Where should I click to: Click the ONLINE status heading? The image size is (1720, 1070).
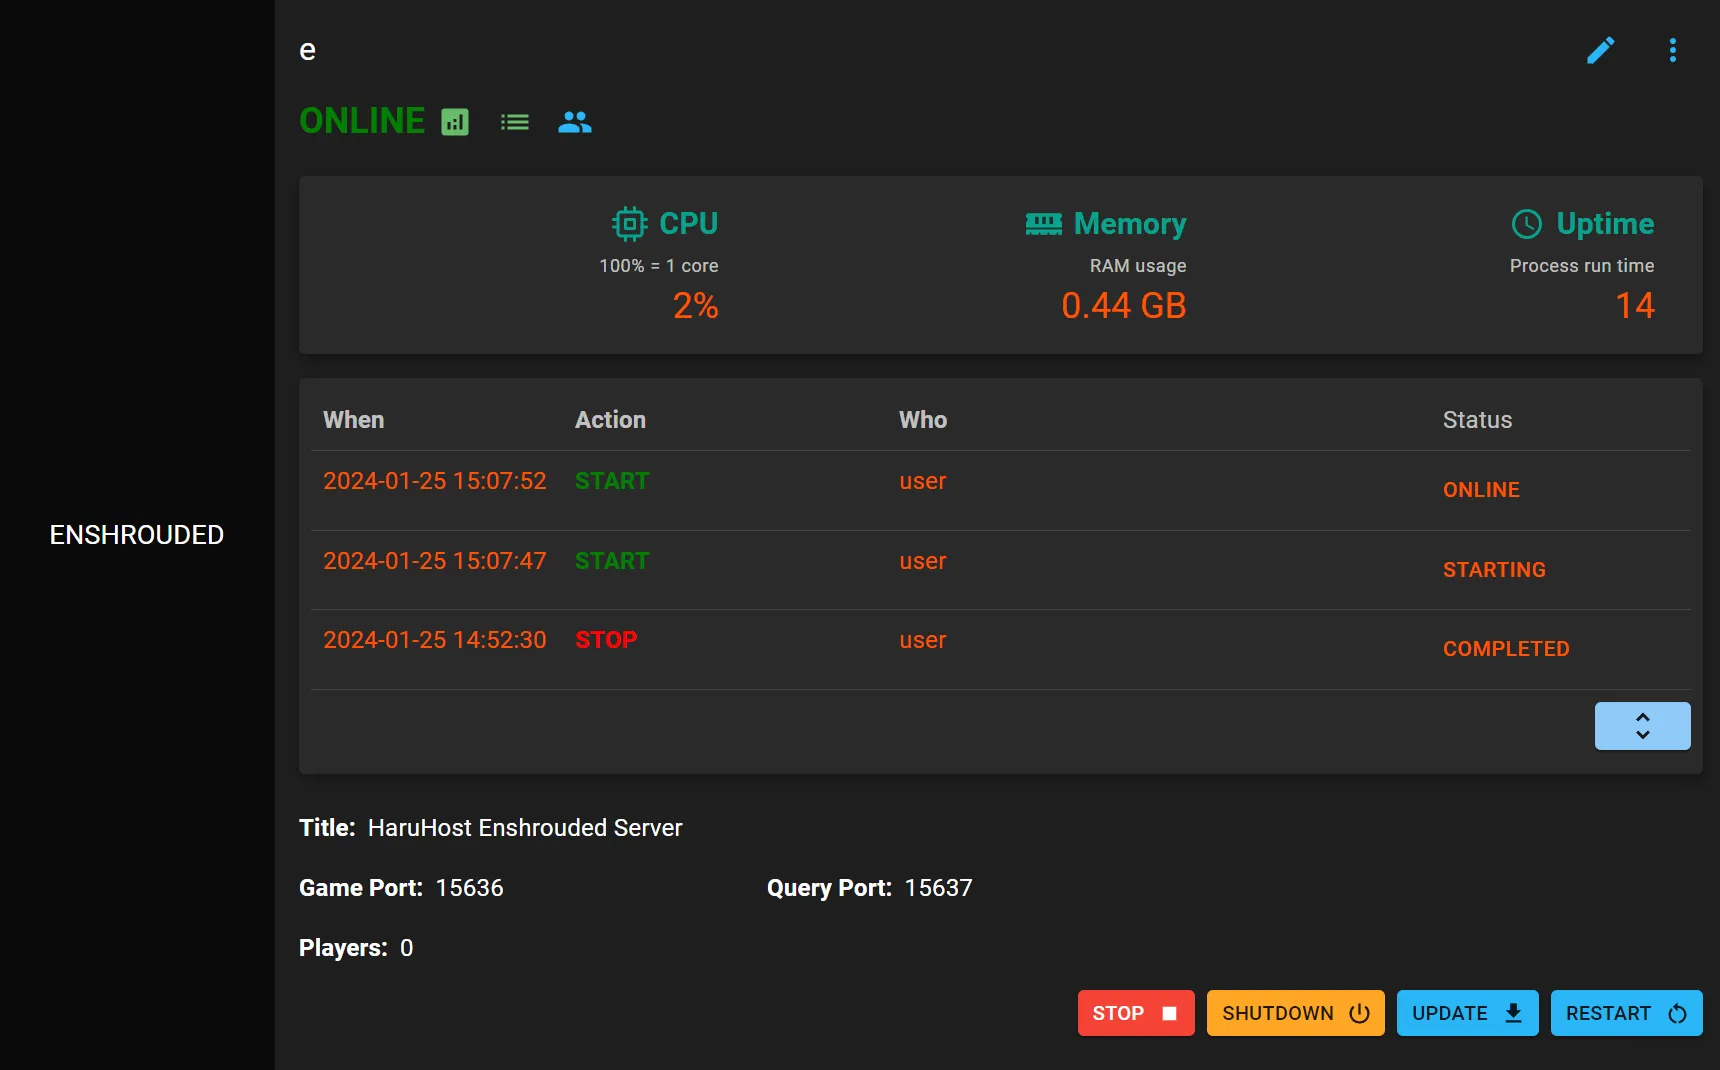tap(362, 121)
